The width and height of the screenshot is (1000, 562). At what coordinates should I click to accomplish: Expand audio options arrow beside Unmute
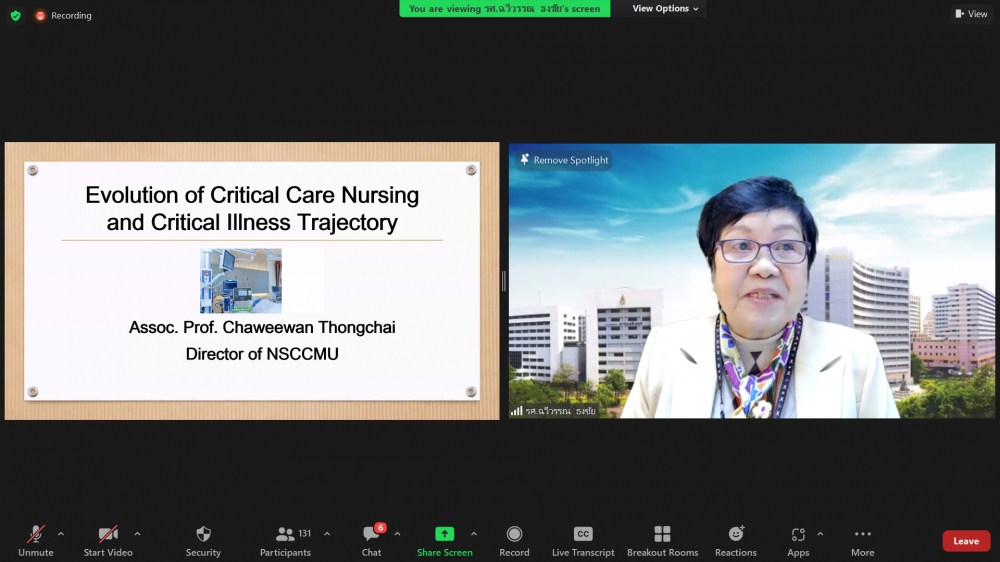click(x=61, y=534)
